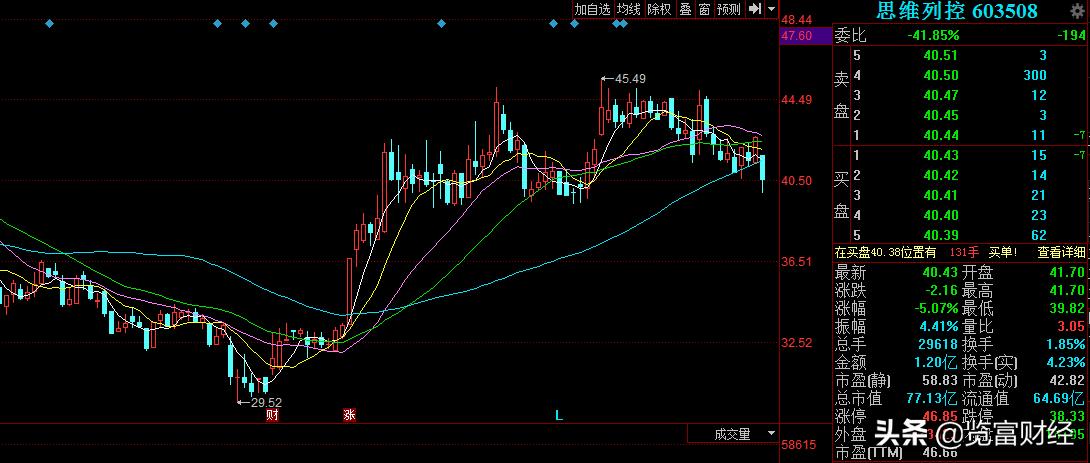Screen dimensions: 1090x463
Task: Click the 涨 limit-up marker
Action: point(349,415)
